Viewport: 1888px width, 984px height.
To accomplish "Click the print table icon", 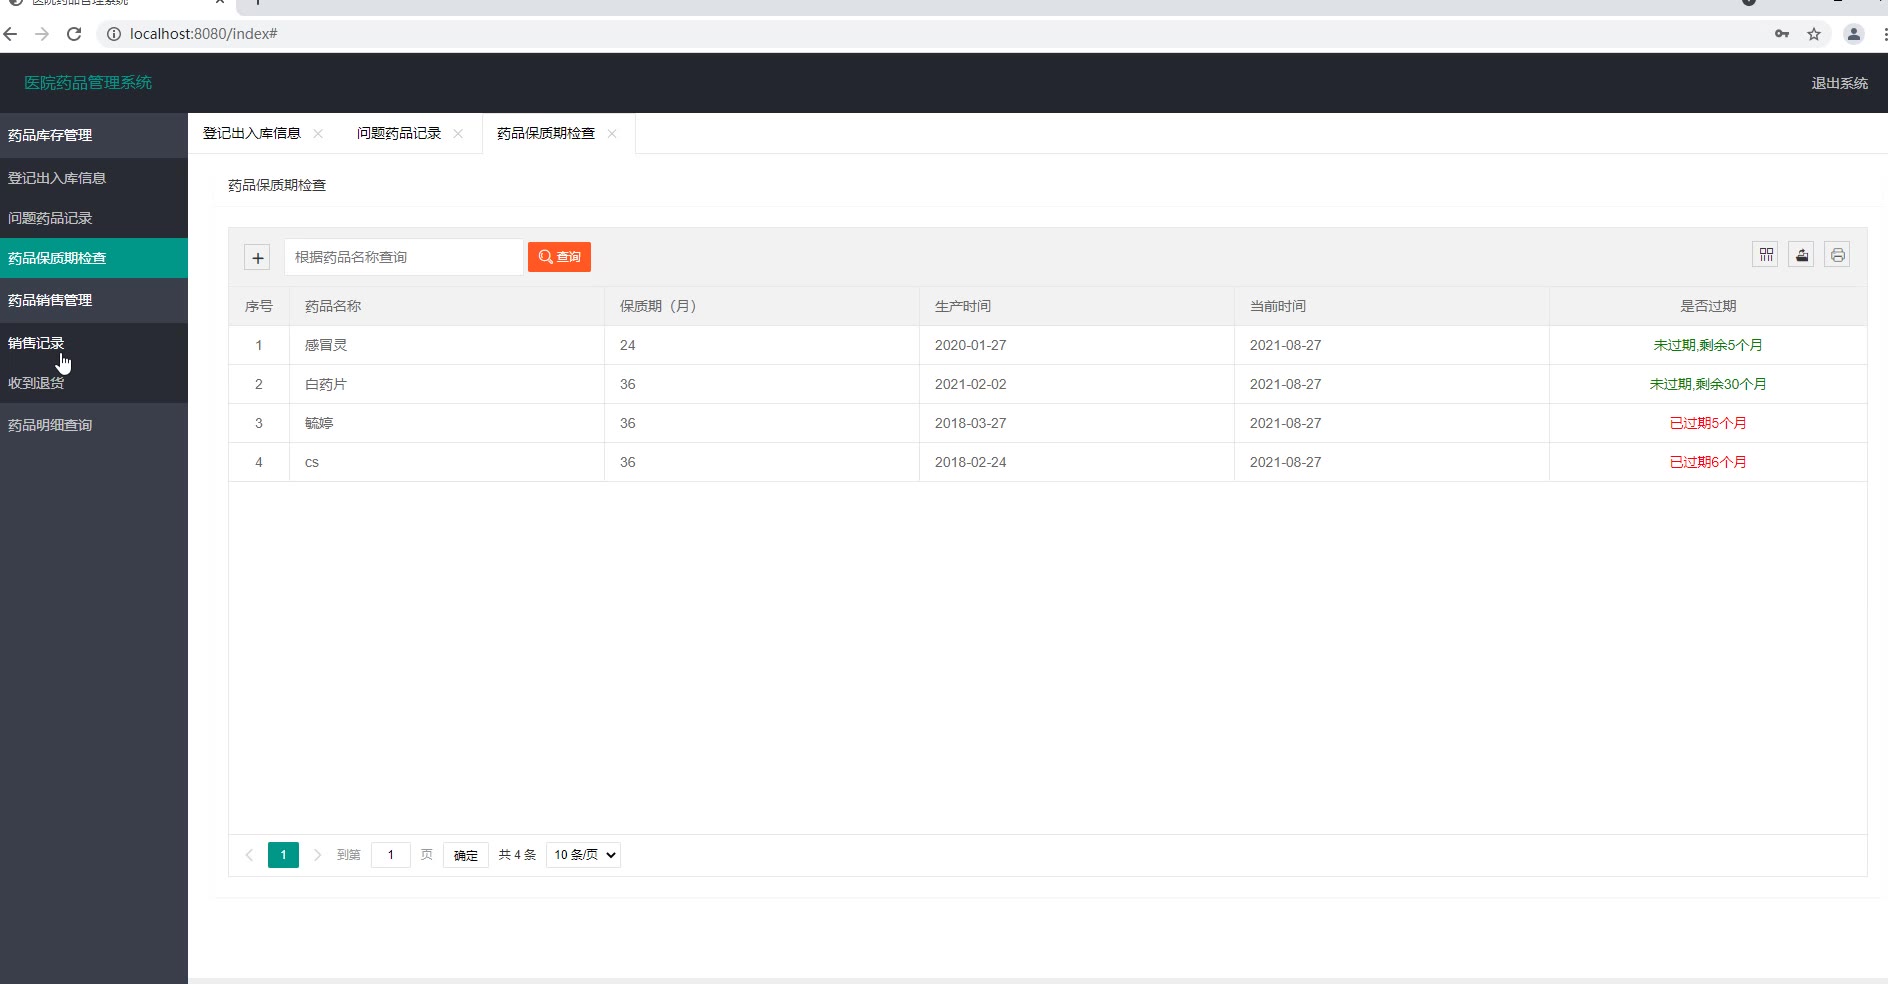I will [x=1838, y=255].
